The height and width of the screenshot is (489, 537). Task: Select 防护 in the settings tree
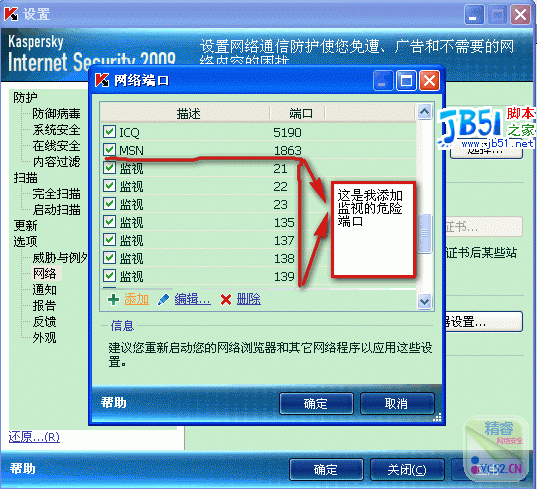[25, 98]
